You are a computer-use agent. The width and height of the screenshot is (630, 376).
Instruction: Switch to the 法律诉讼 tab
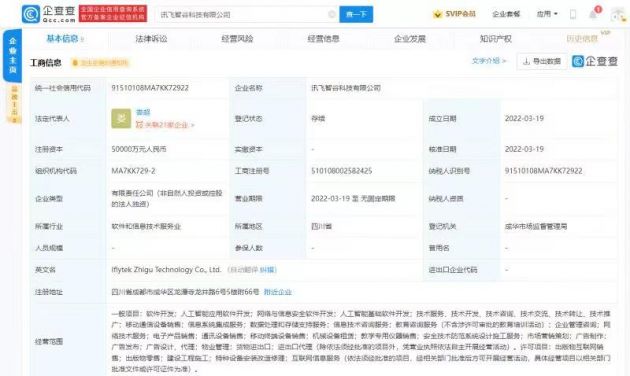(x=151, y=39)
